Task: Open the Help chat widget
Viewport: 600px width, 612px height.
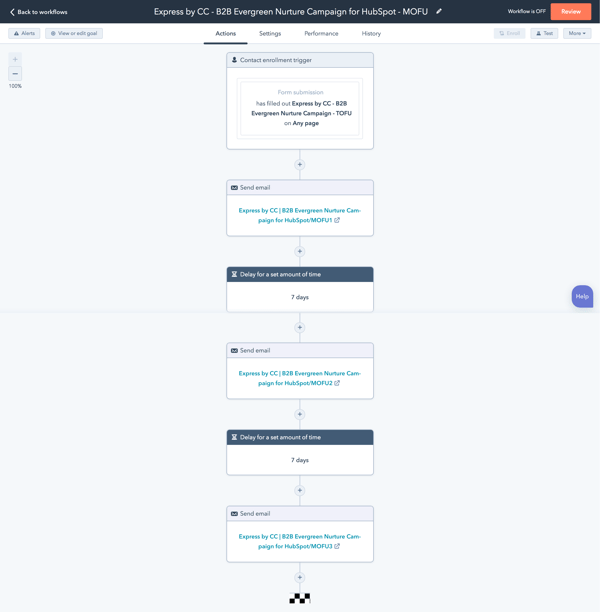Action: pos(582,297)
